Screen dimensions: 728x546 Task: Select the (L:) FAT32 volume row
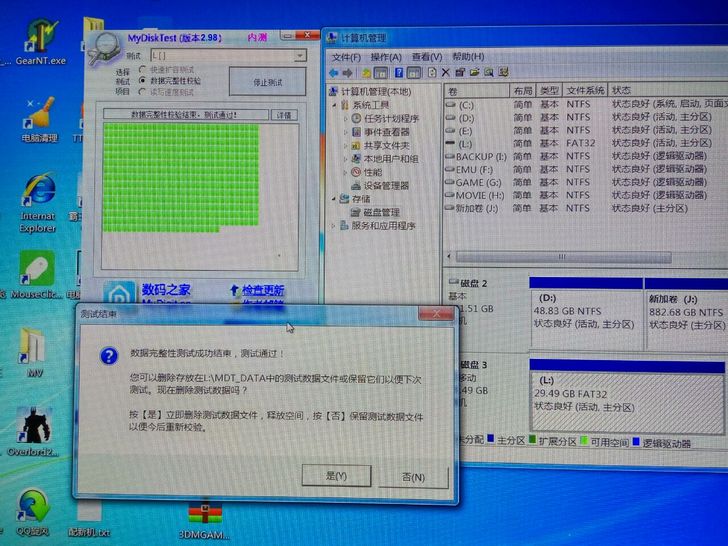(586, 143)
